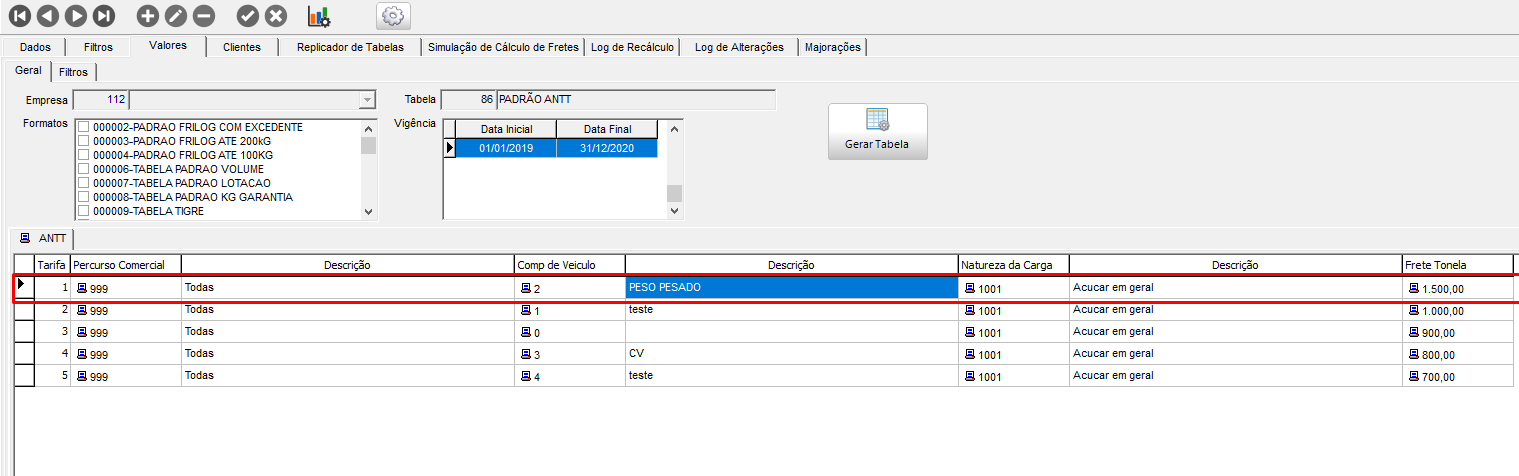
Task: Open lookup icon for Percurso in tarifa 2
Action: click(x=82, y=310)
